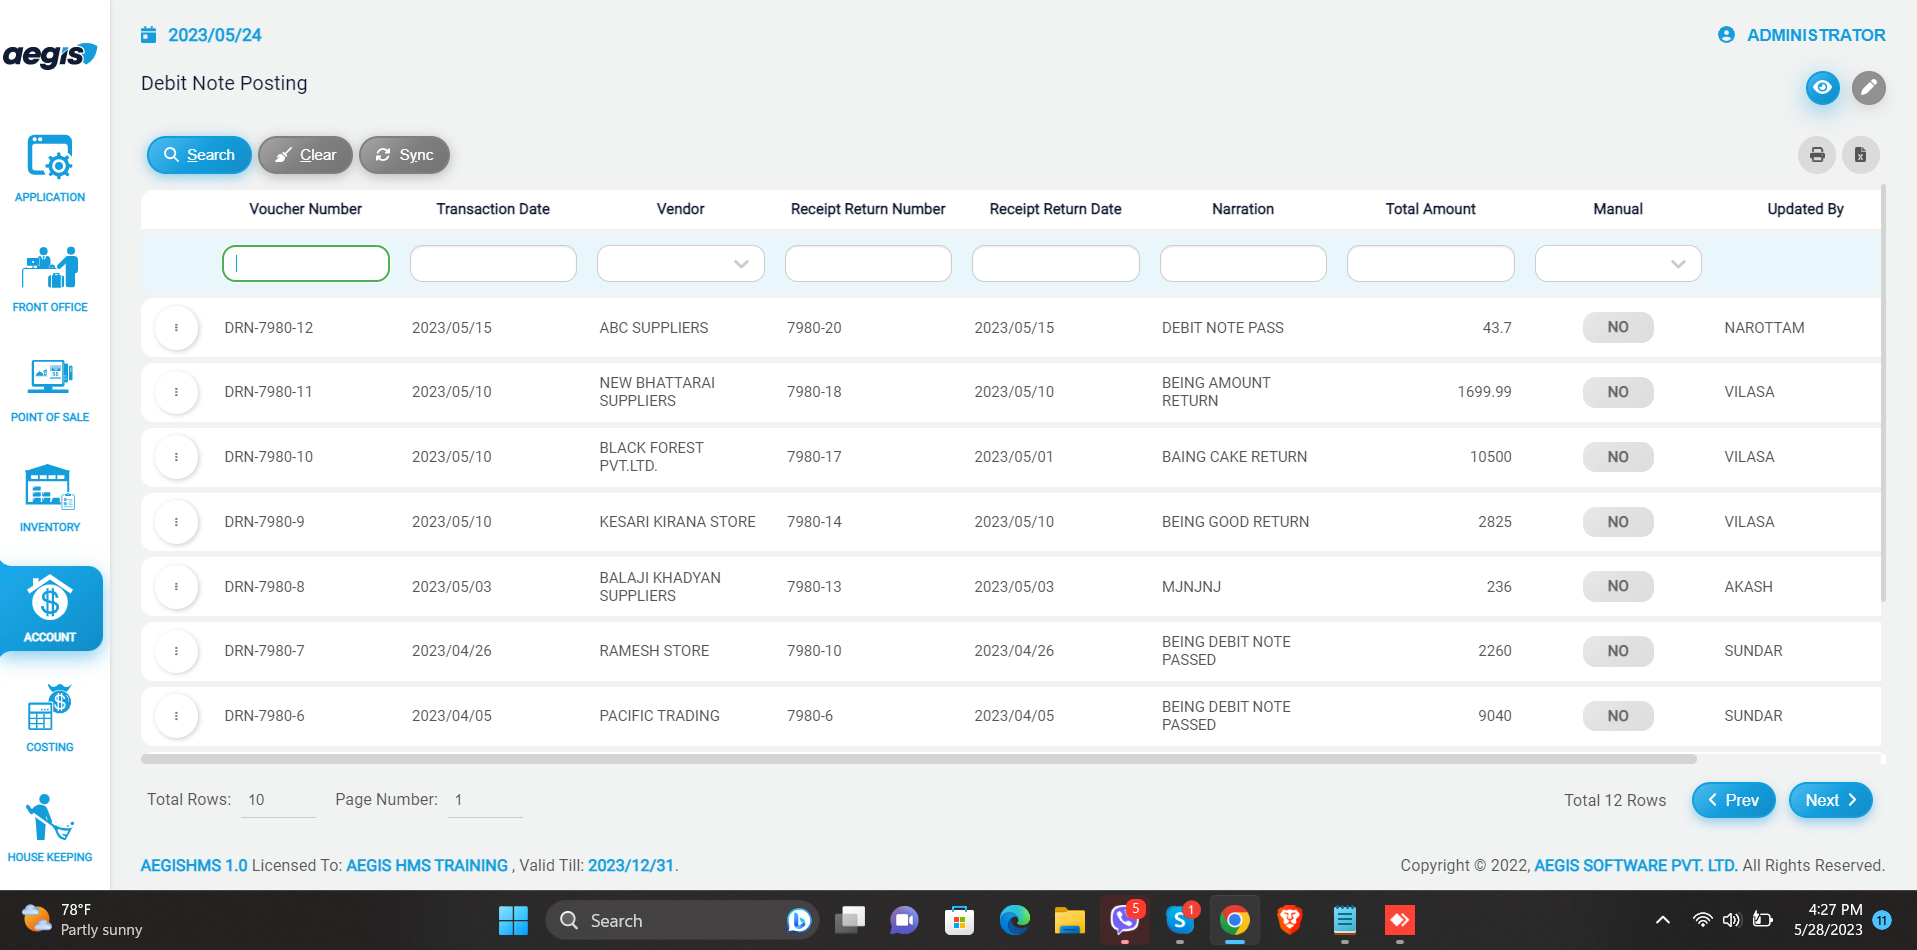The width and height of the screenshot is (1917, 950).
Task: Show hidden system tray icons
Action: pyautogui.click(x=1663, y=920)
